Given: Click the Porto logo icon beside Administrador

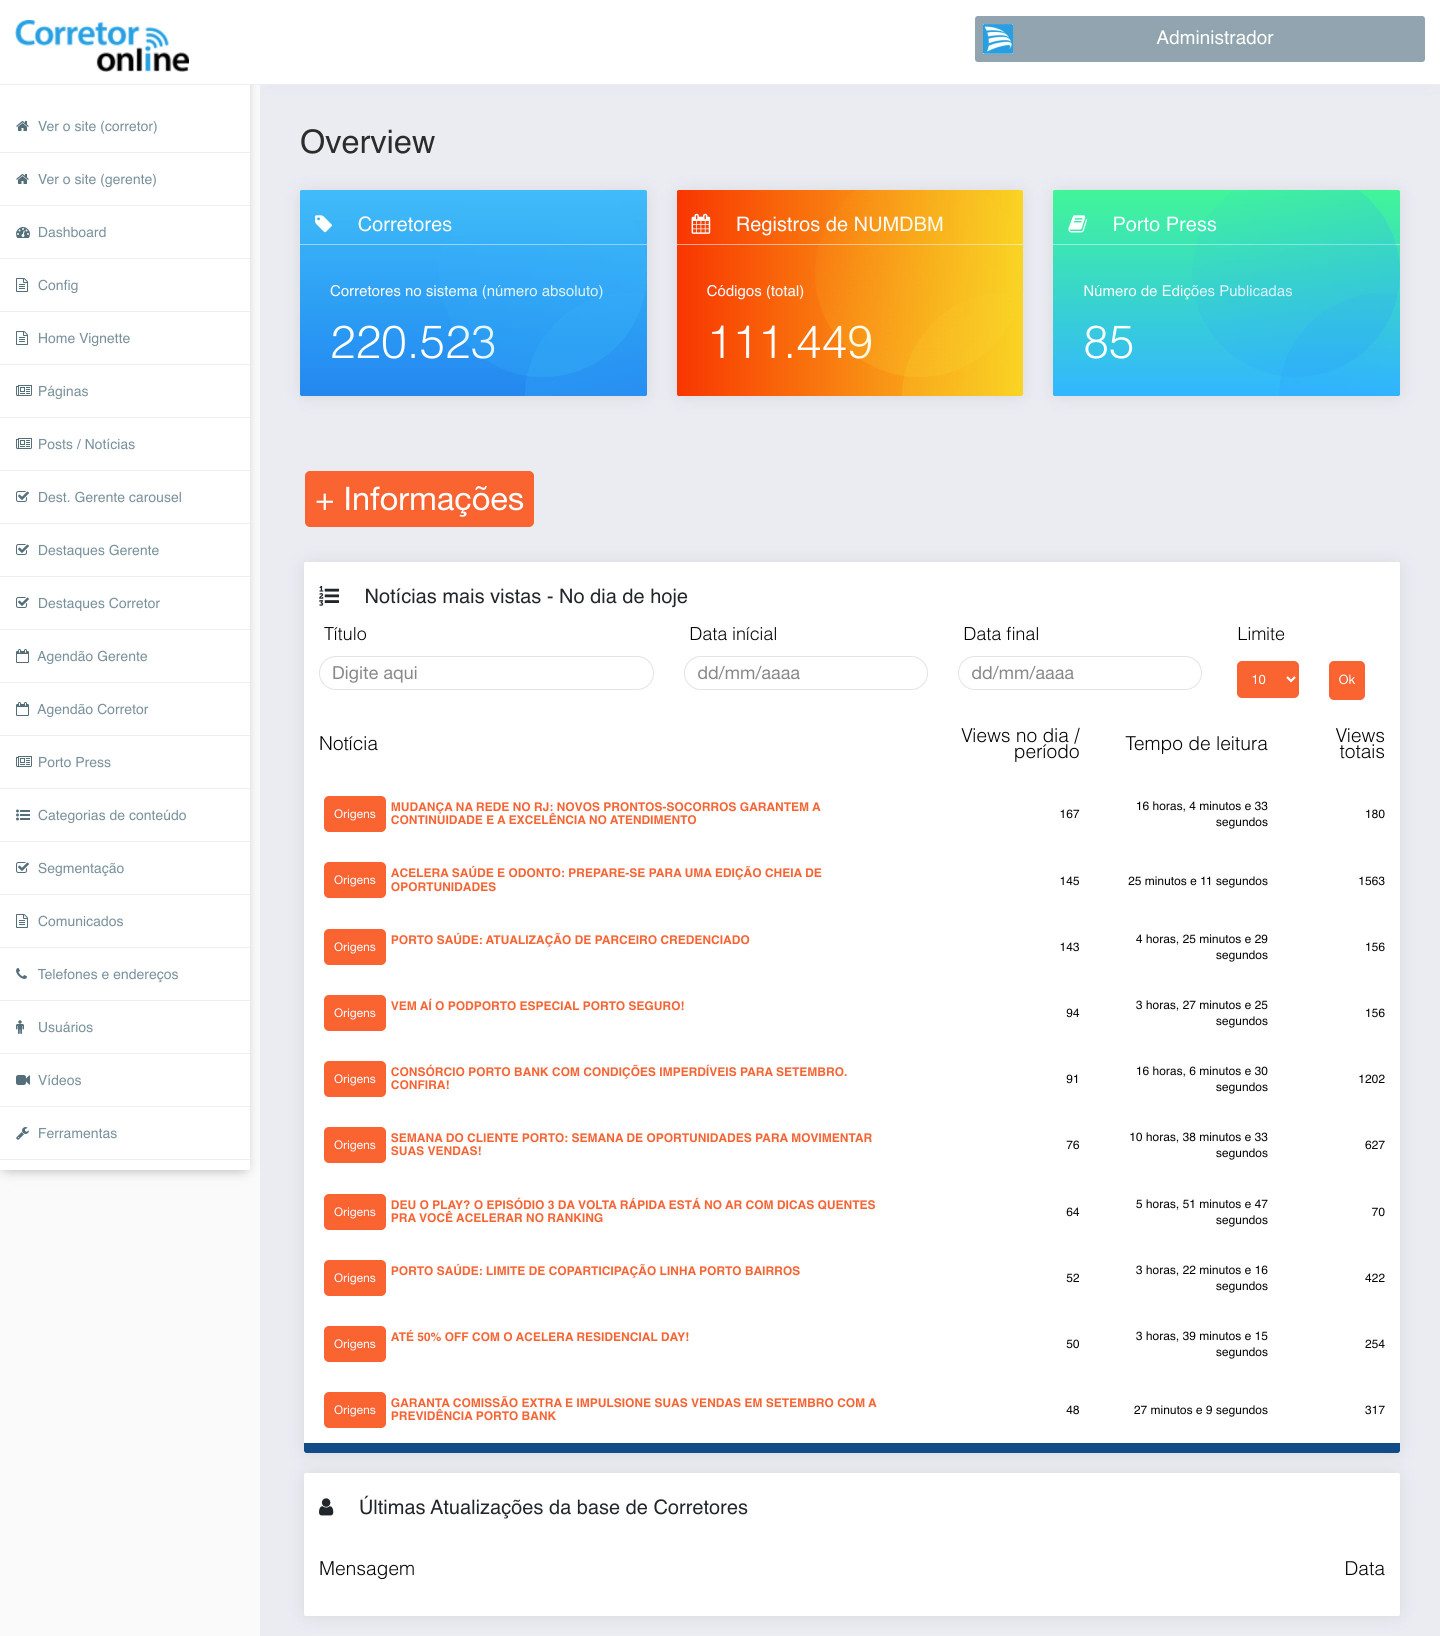Looking at the screenshot, I should (998, 39).
